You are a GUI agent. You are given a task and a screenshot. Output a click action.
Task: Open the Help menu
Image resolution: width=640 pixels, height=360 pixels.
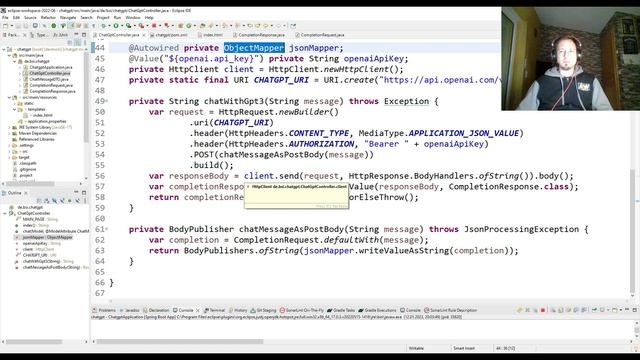[x=149, y=18]
